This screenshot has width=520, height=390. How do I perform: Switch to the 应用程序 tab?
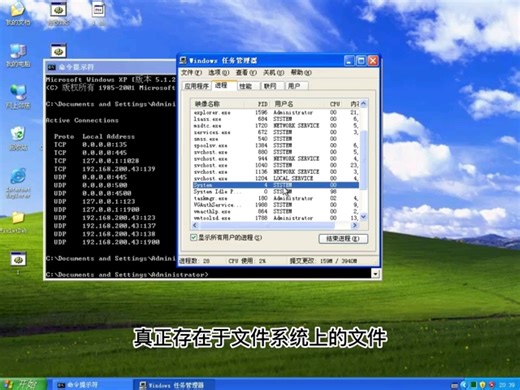point(197,86)
